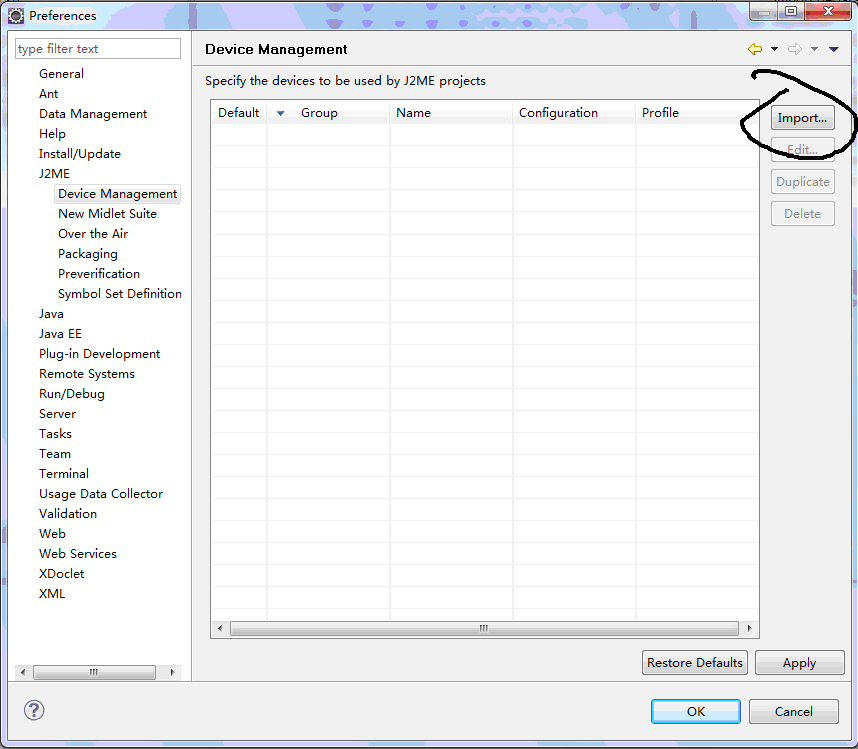The width and height of the screenshot is (858, 749).
Task: Click the back navigation arrow icon
Action: click(755, 49)
